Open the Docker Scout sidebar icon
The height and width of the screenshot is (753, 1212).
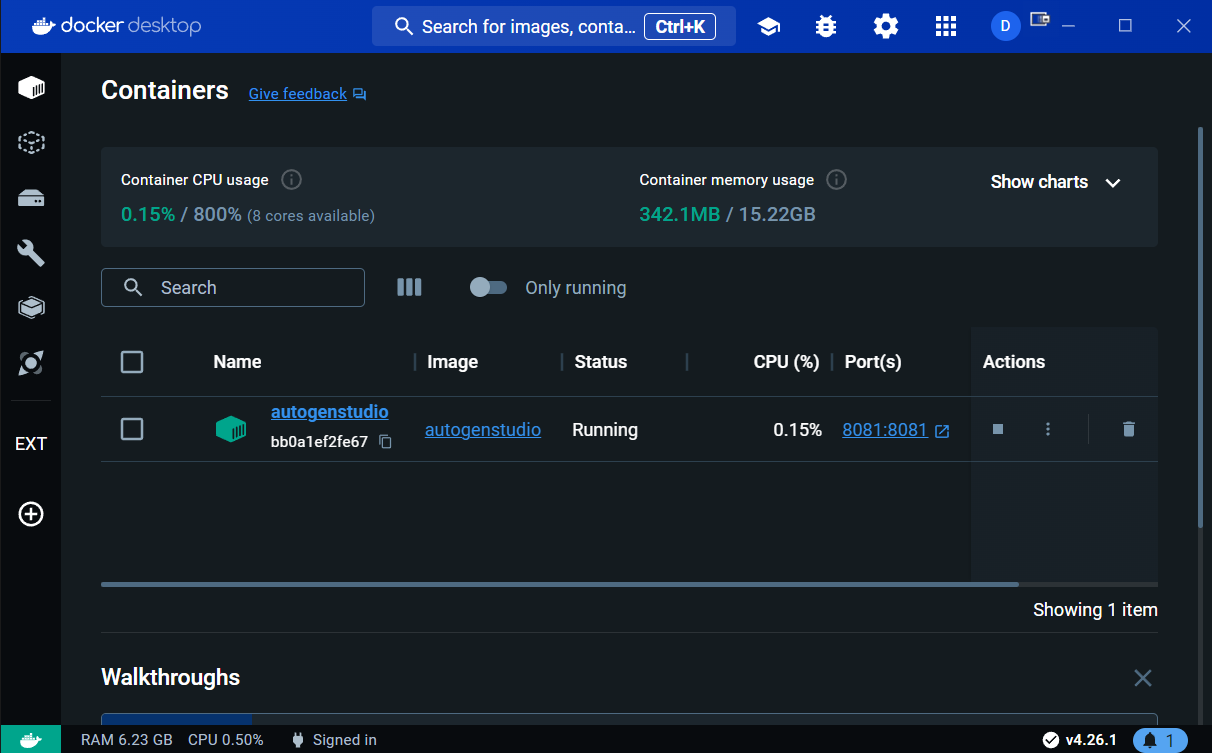31,362
